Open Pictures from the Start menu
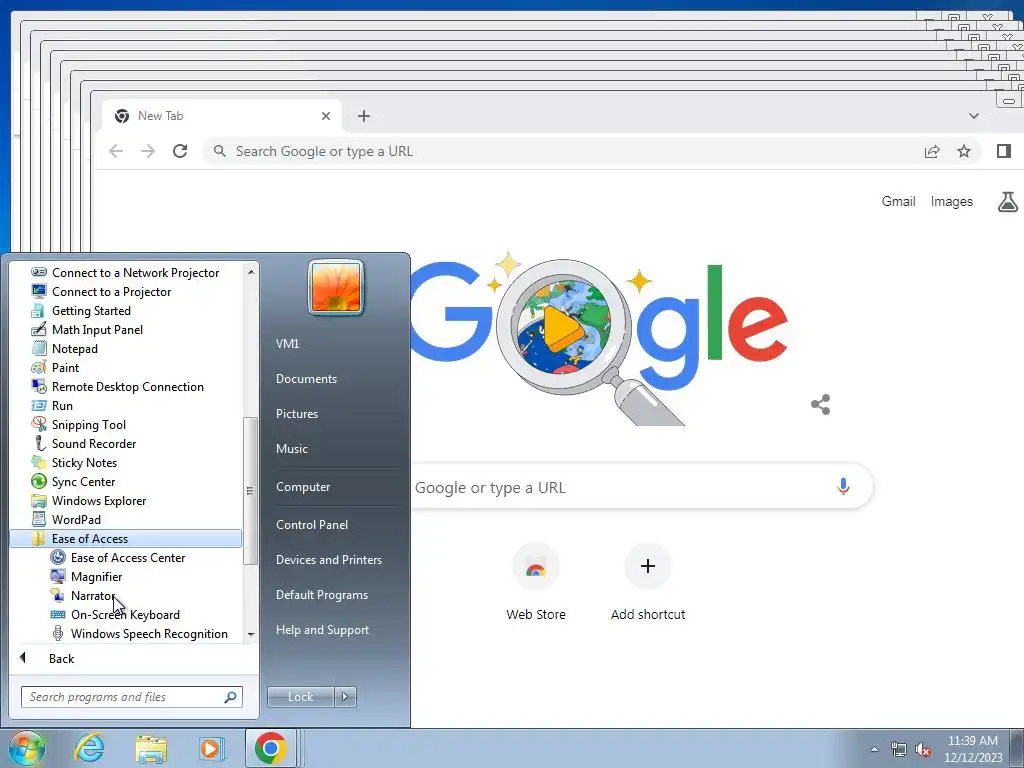 (x=296, y=413)
